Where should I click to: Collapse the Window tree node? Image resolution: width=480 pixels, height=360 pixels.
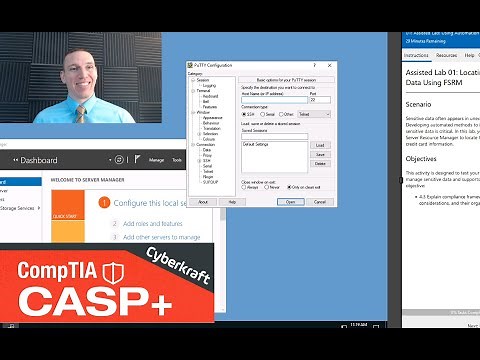[x=193, y=112]
